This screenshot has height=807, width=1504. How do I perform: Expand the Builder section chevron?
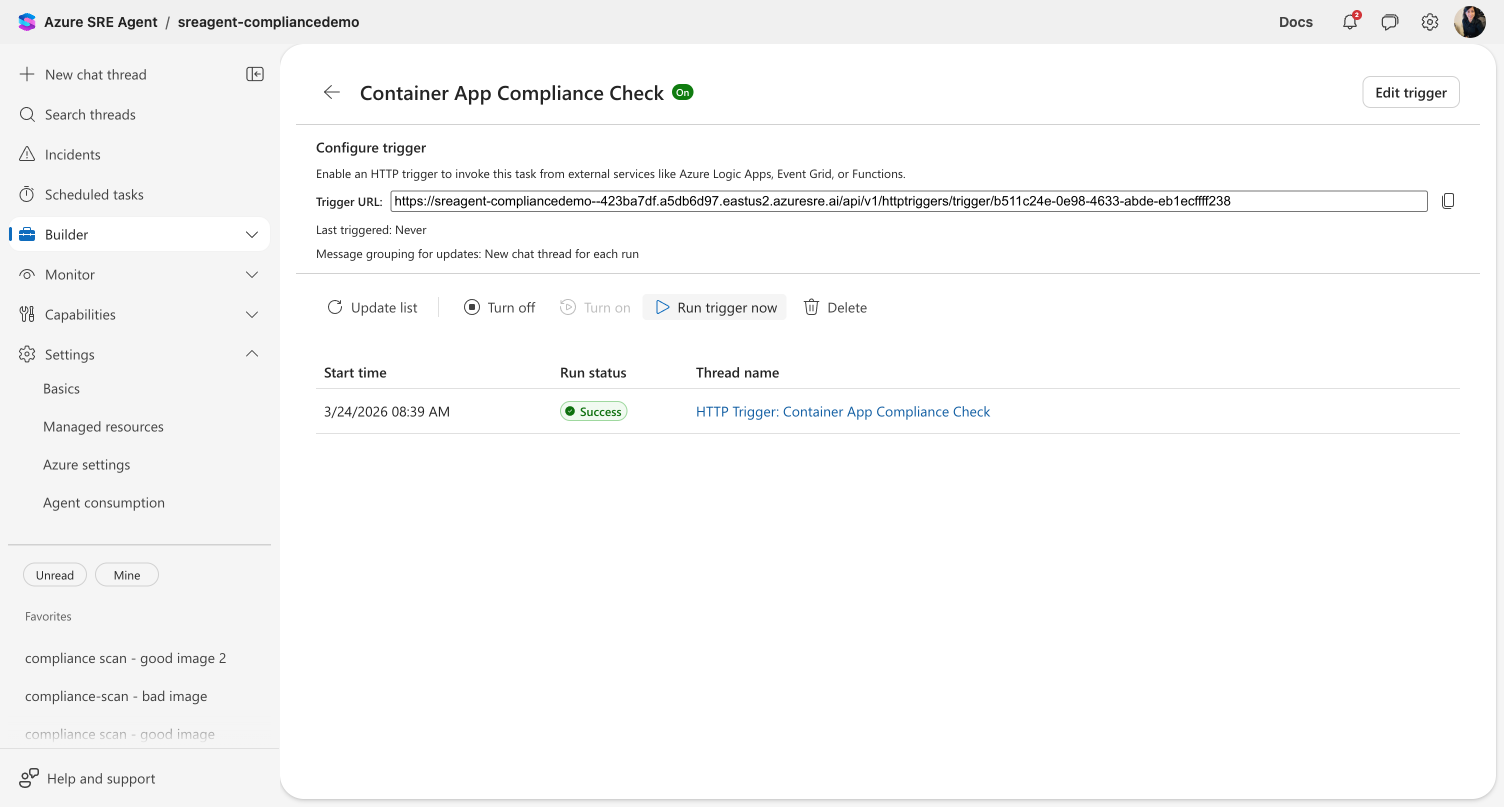click(x=252, y=234)
